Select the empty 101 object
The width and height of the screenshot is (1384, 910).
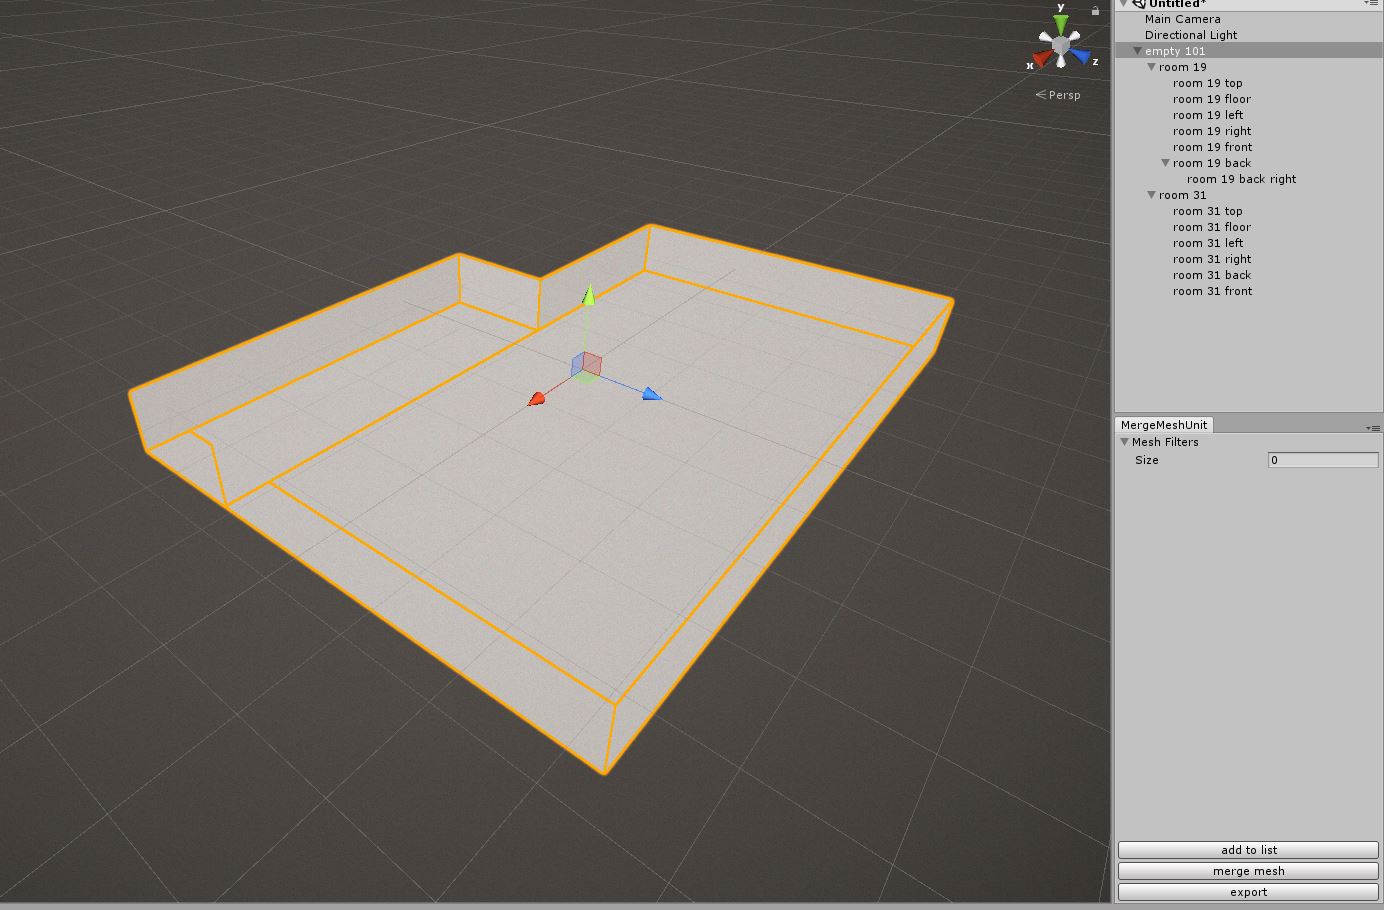click(1249, 51)
